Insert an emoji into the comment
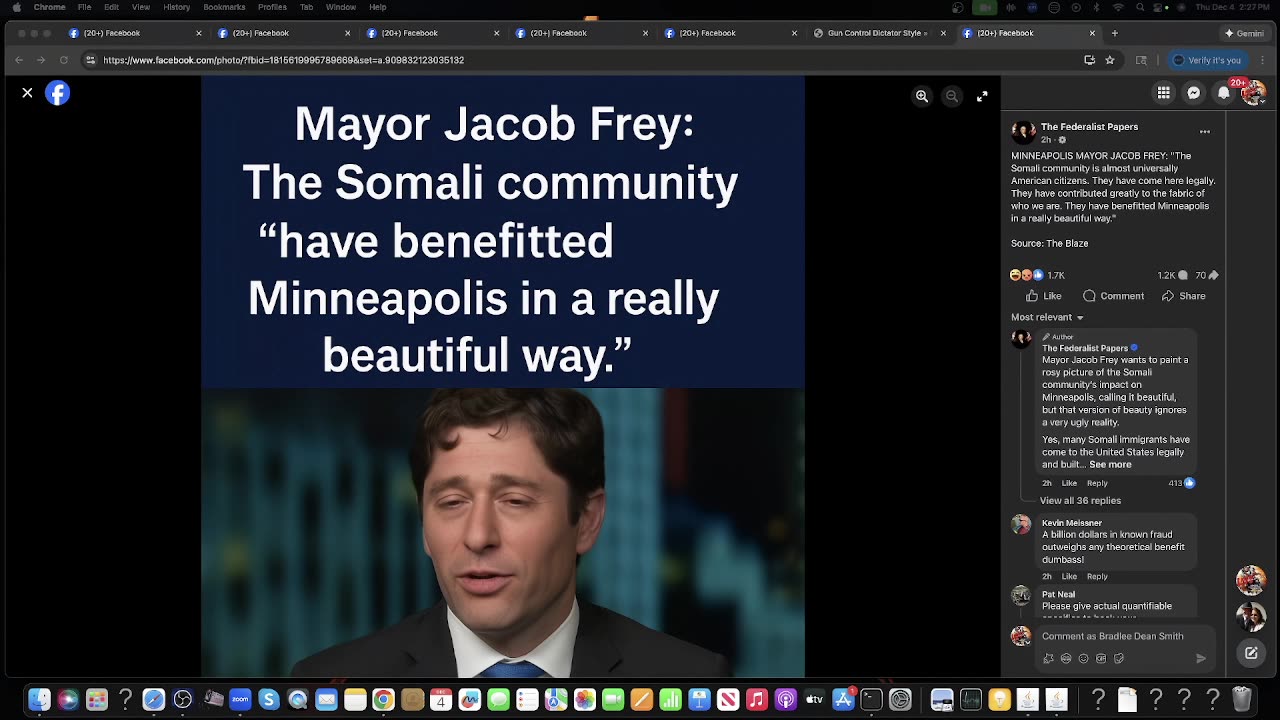 [x=1083, y=659]
